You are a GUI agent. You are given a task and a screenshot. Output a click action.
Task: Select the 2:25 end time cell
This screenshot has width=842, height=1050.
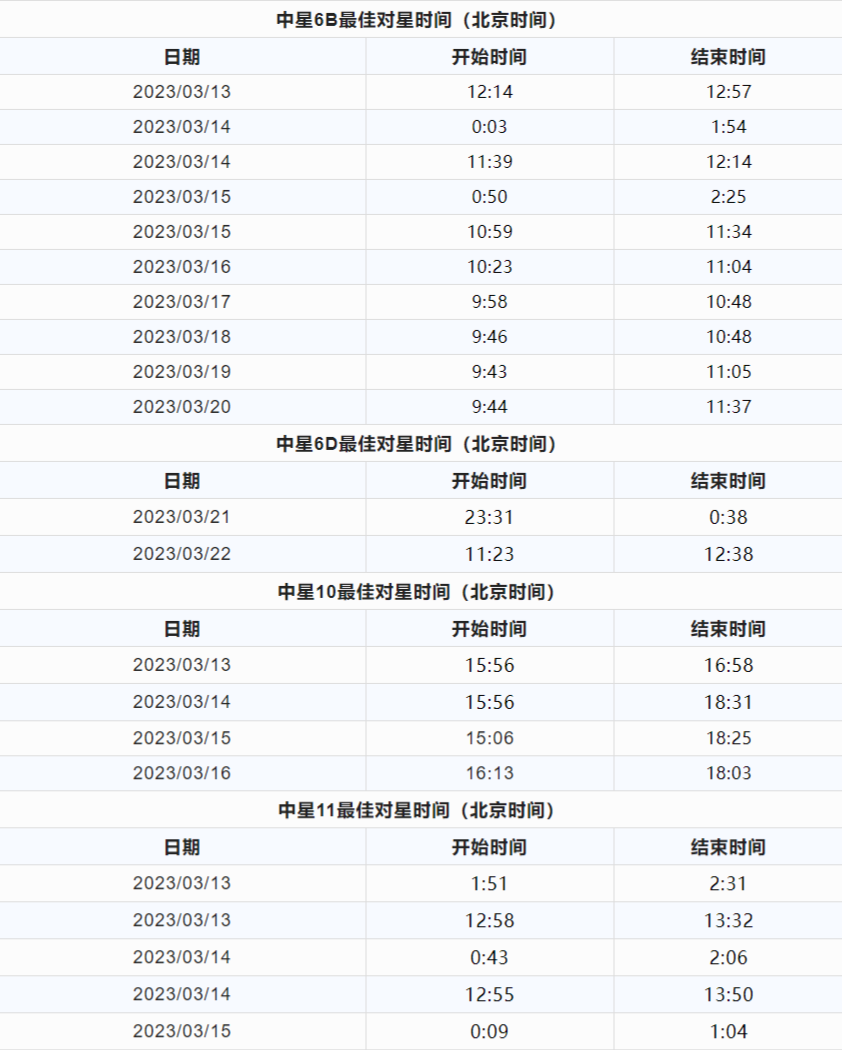click(728, 197)
